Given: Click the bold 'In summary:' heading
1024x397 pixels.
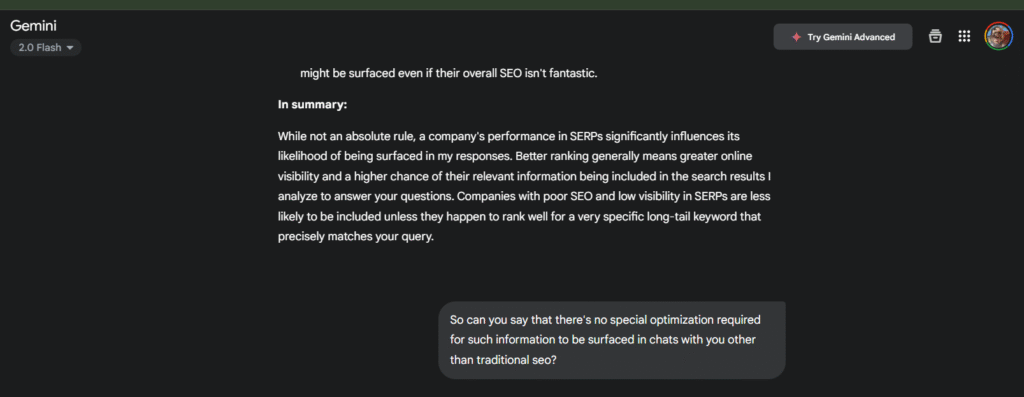Looking at the screenshot, I should pyautogui.click(x=312, y=104).
